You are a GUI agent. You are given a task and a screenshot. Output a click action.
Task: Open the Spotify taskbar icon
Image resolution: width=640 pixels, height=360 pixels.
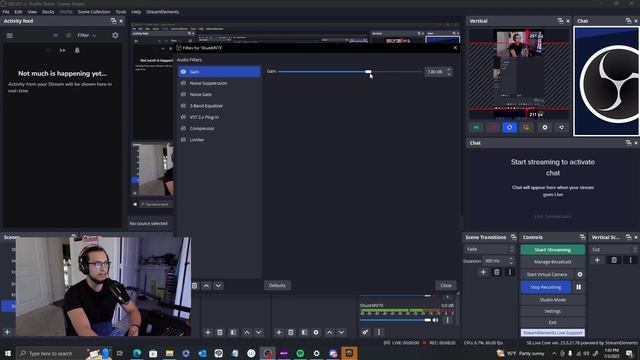(x=300, y=353)
